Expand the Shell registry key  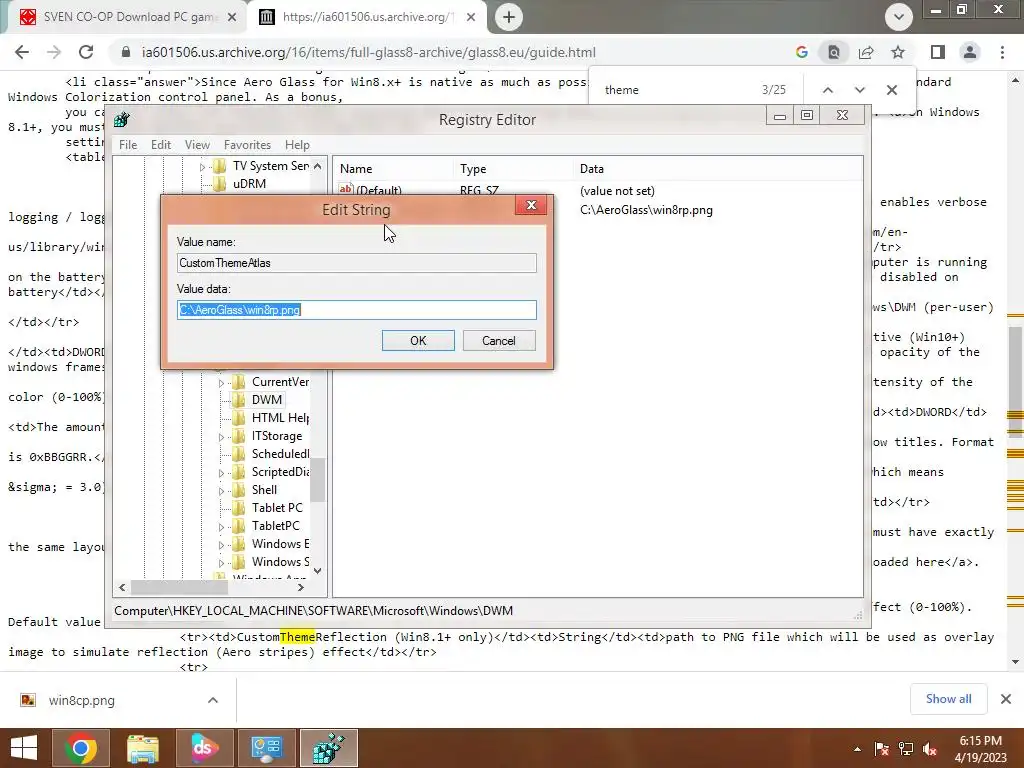click(221, 491)
